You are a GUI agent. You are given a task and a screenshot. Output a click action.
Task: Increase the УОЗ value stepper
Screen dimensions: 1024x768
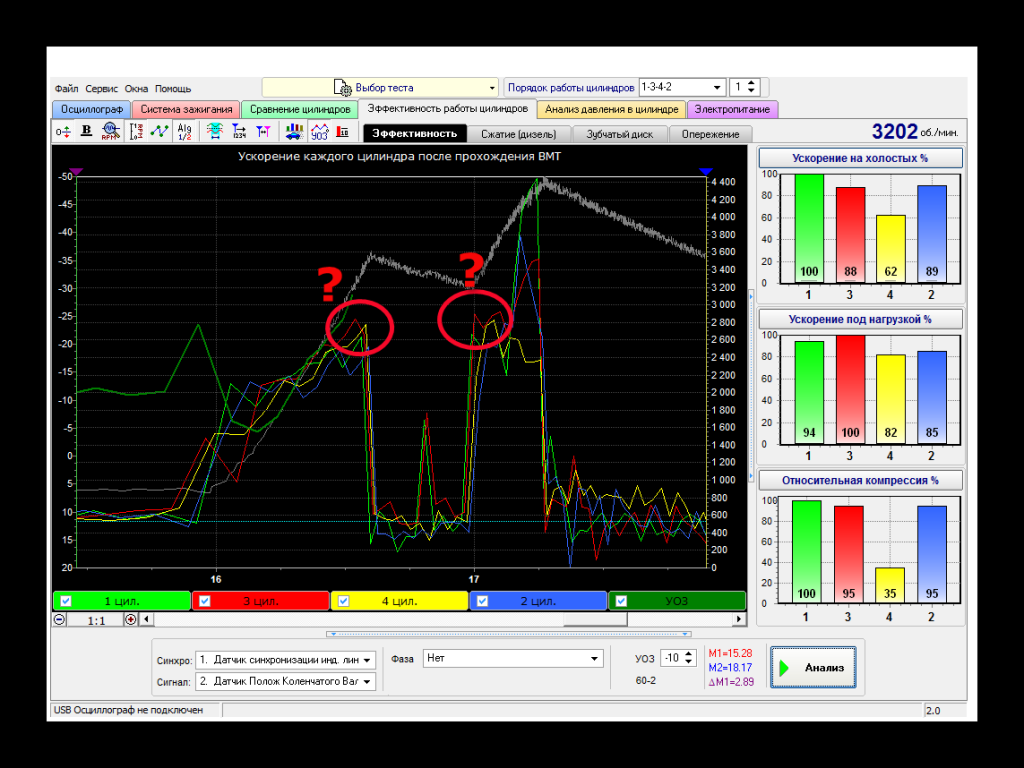pyautogui.click(x=689, y=654)
